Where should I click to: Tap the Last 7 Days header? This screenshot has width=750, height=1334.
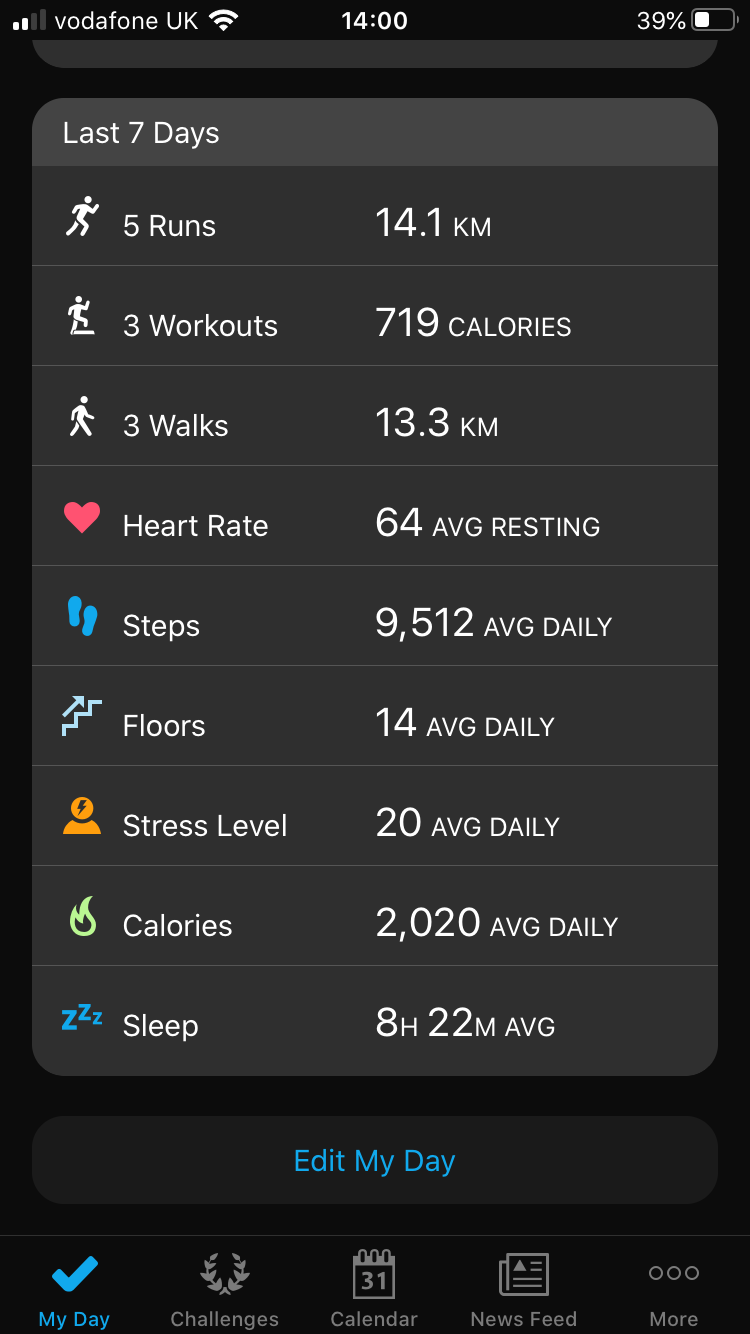(375, 133)
